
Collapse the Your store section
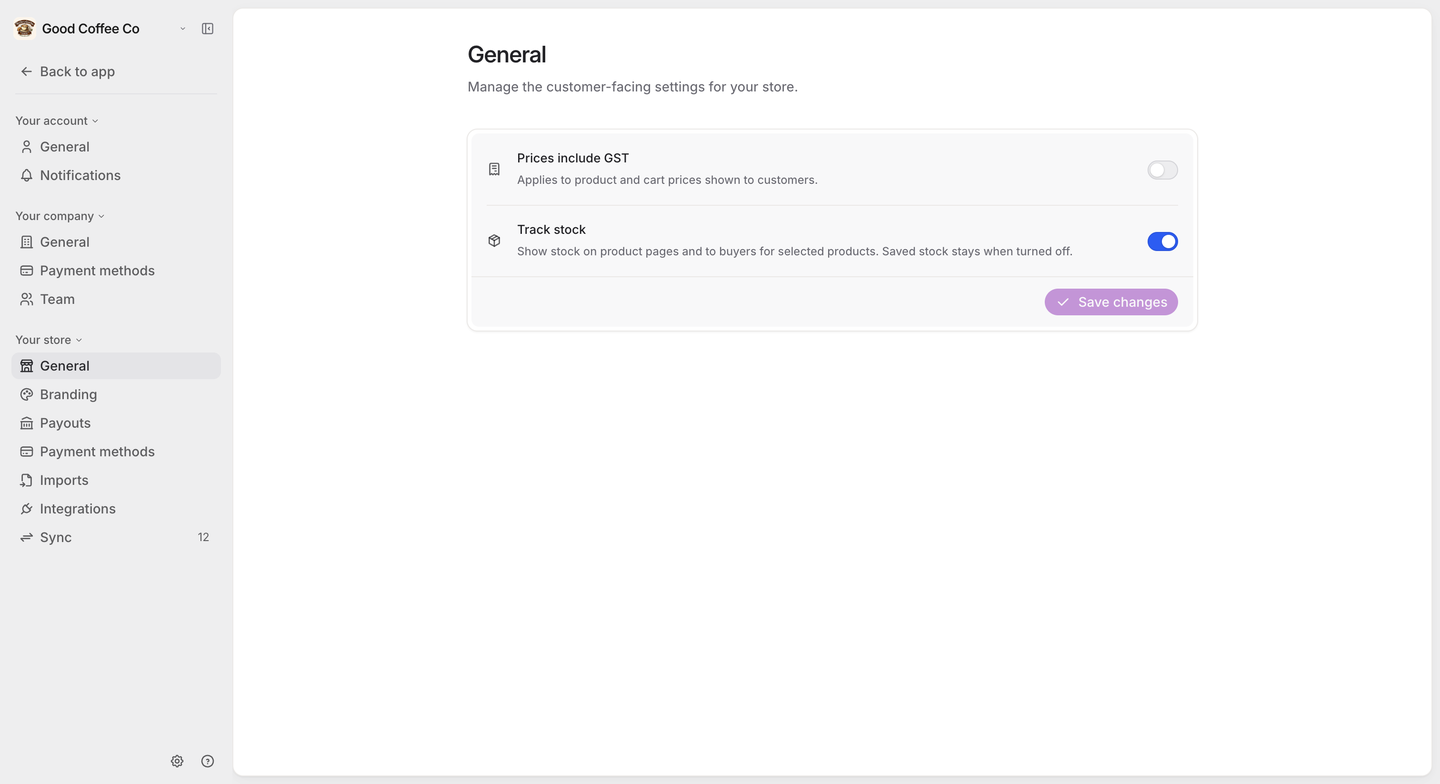point(49,340)
